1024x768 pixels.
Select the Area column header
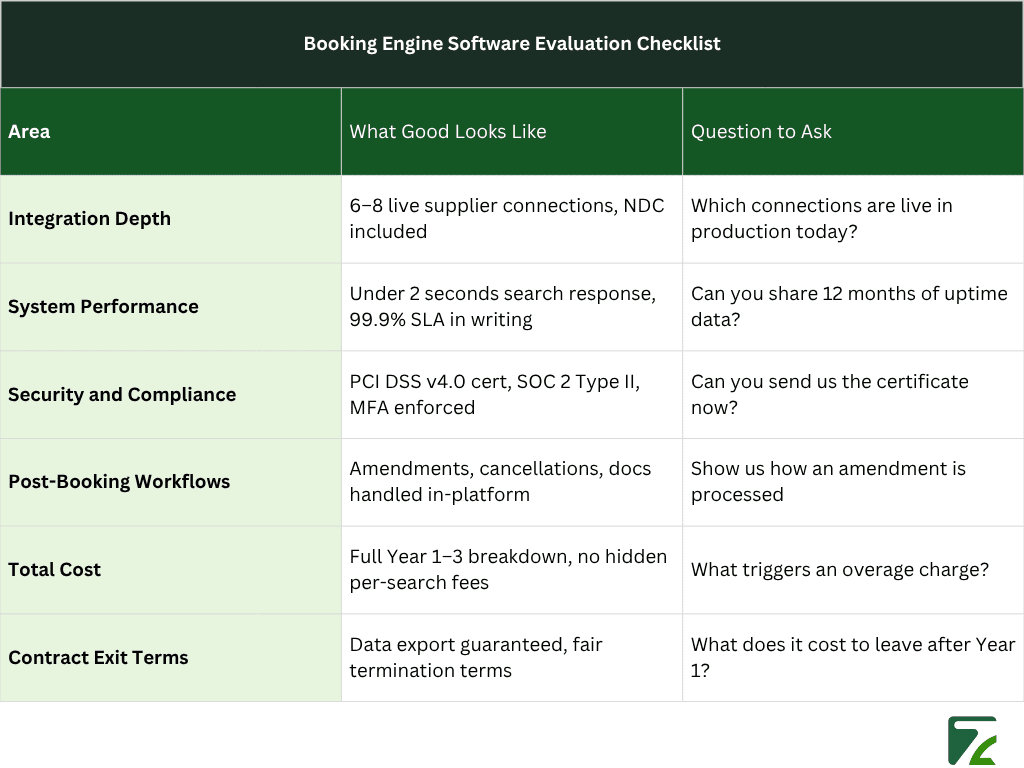29,131
